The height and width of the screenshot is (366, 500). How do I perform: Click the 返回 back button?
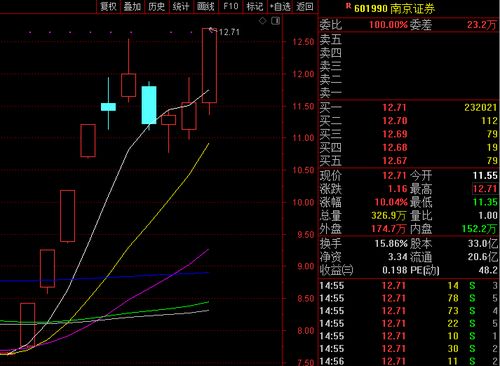pyautogui.click(x=305, y=6)
